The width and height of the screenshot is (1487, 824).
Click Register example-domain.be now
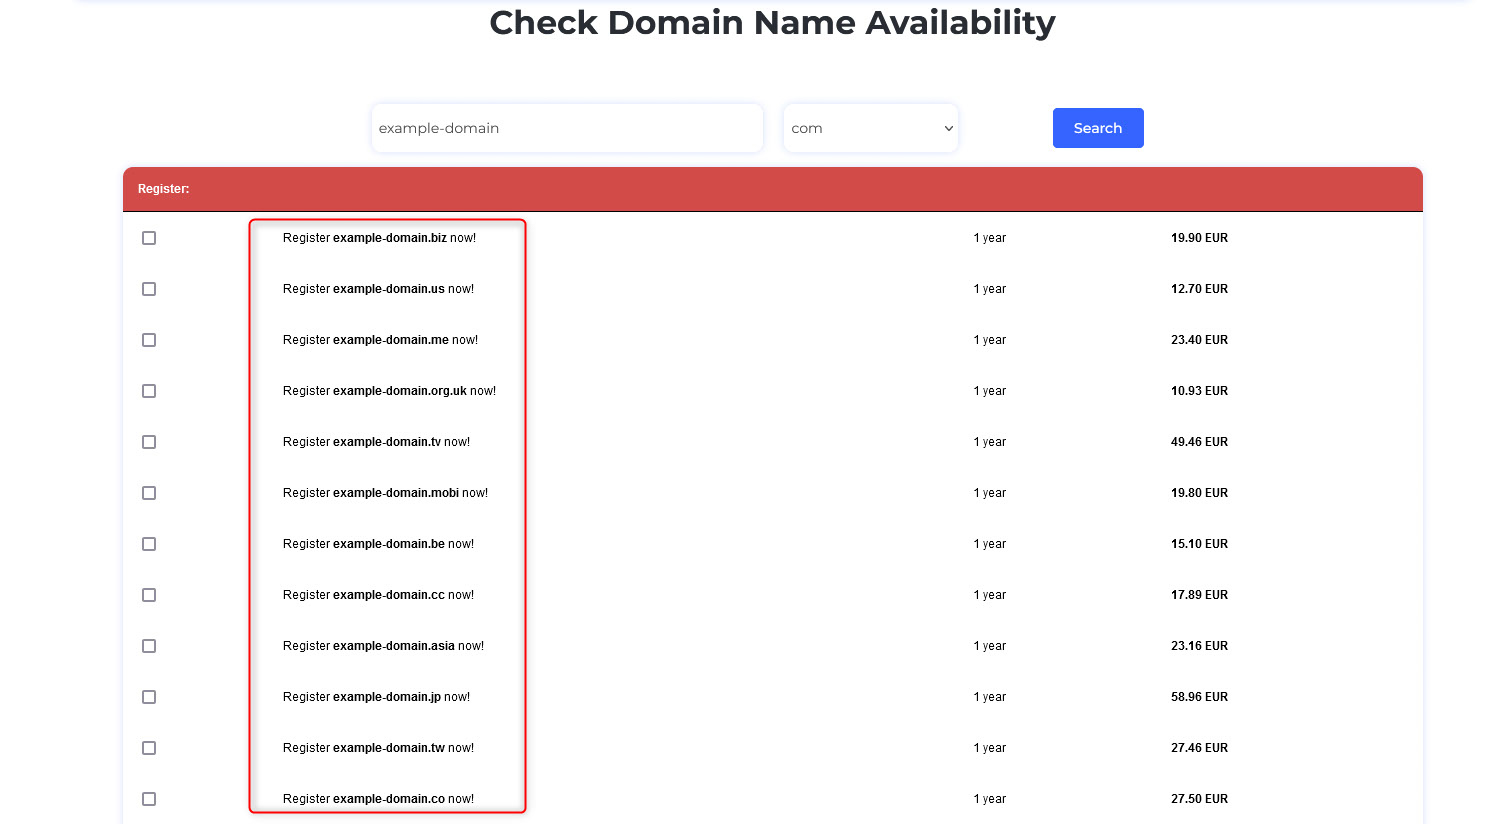click(x=378, y=543)
